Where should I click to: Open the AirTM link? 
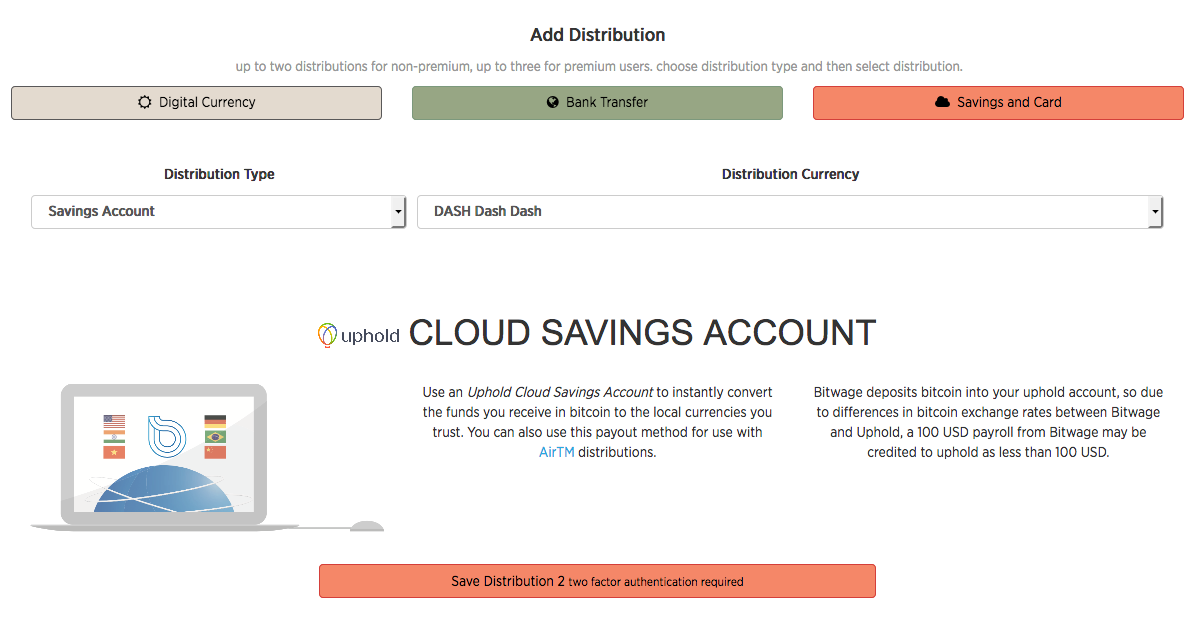(x=556, y=452)
